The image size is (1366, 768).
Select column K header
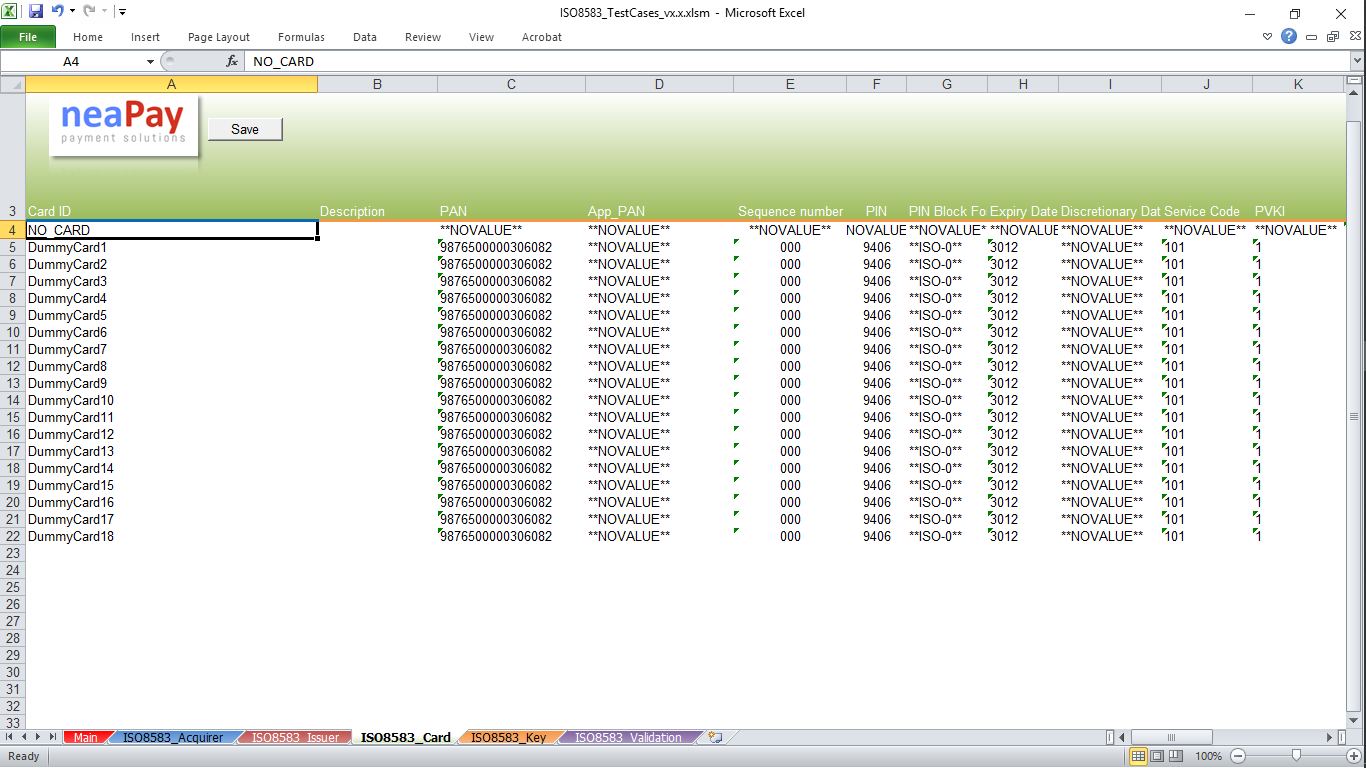(x=1298, y=85)
